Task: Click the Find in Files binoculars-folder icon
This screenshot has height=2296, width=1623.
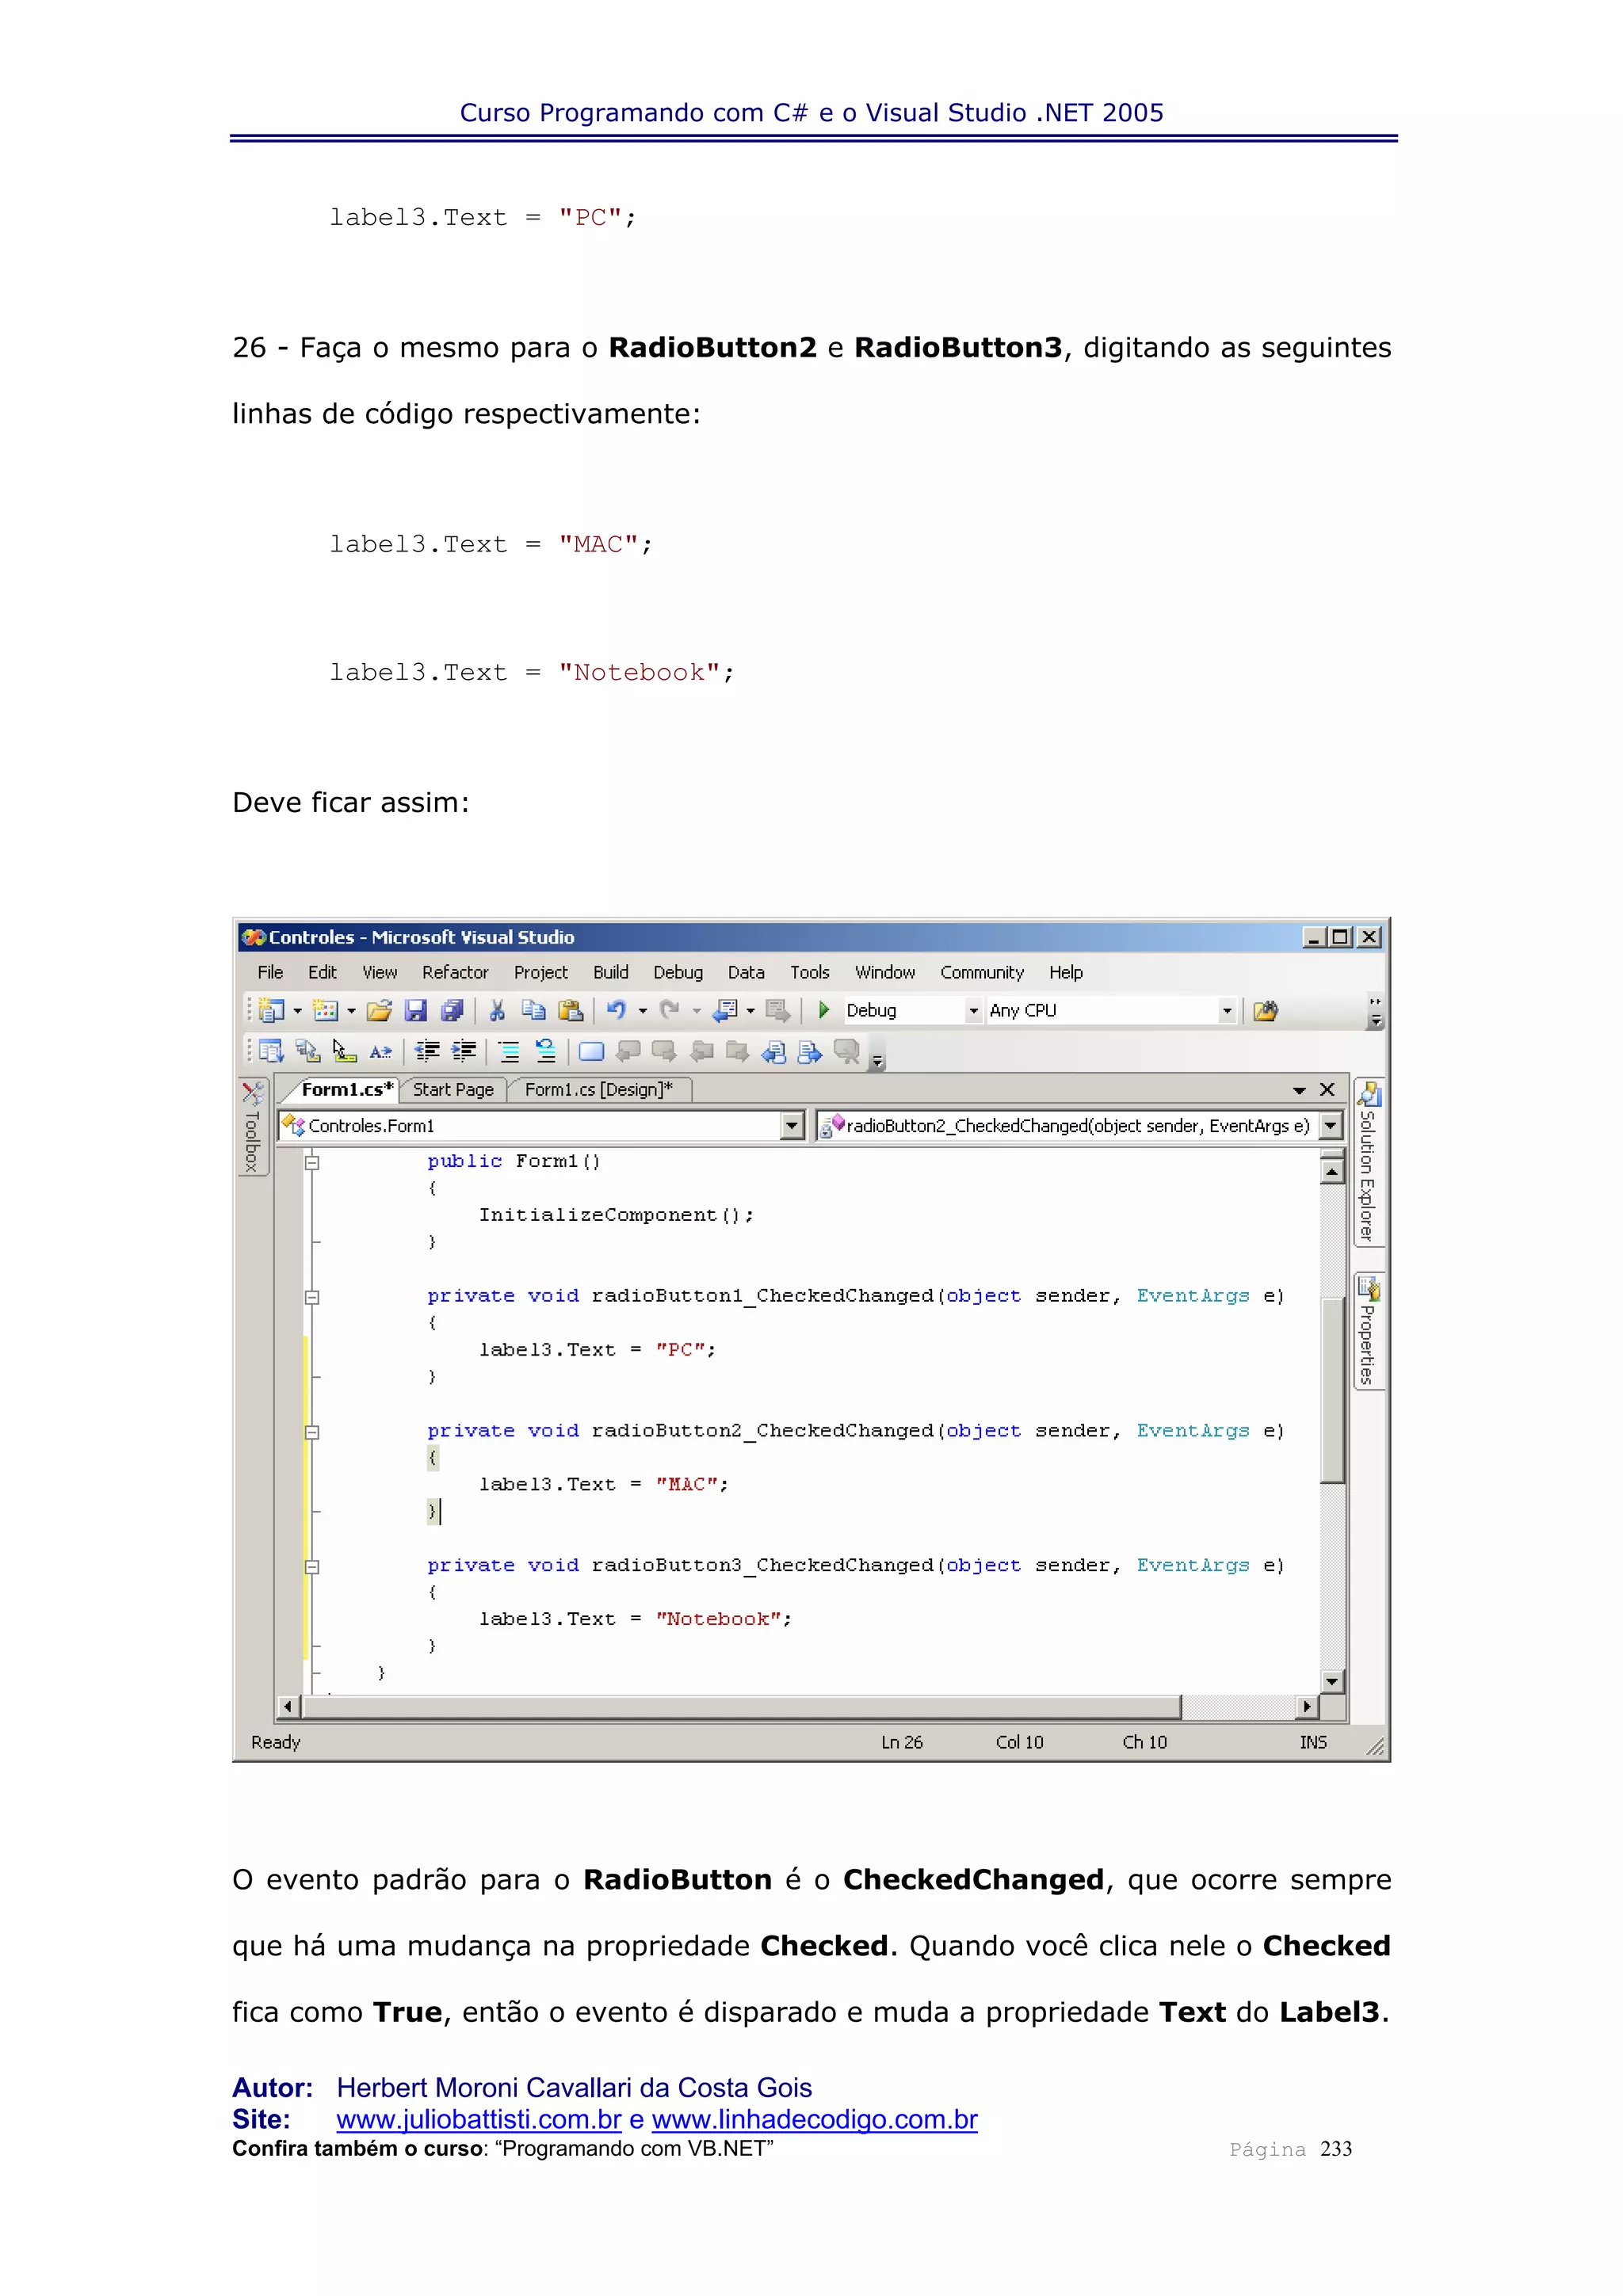Action: [1265, 1010]
